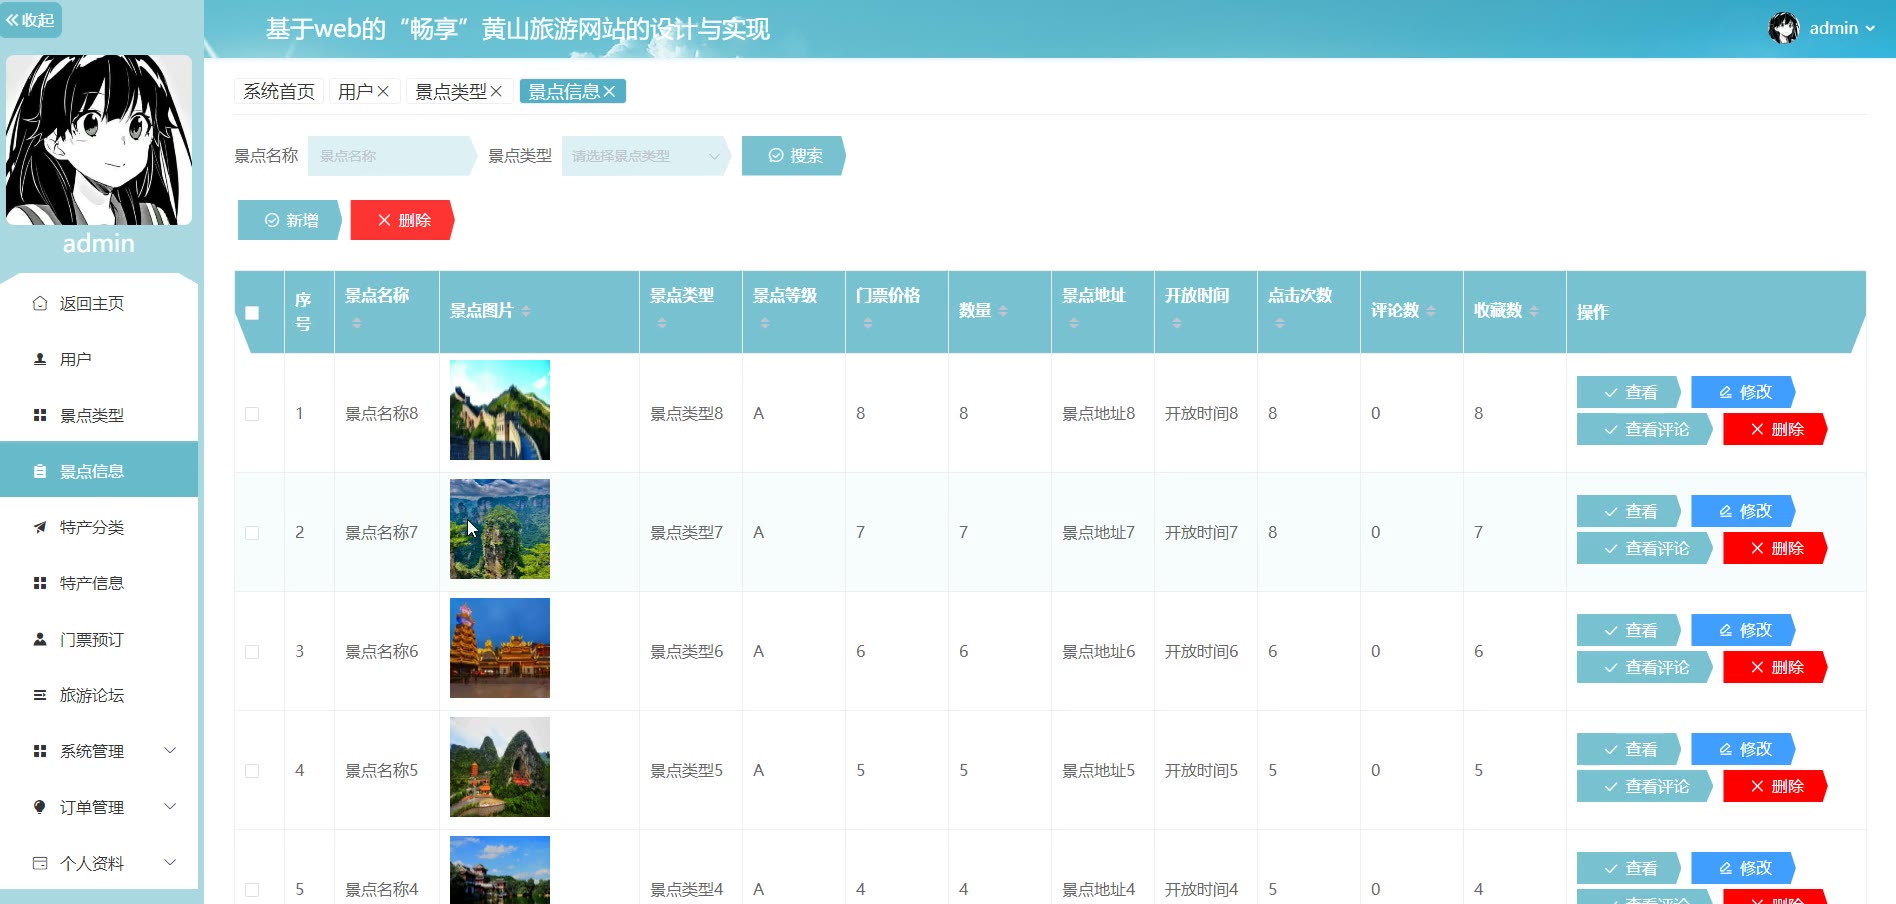Image resolution: width=1896 pixels, height=904 pixels.
Task: Sort by 景点图片 column arrows
Action: pos(526,311)
